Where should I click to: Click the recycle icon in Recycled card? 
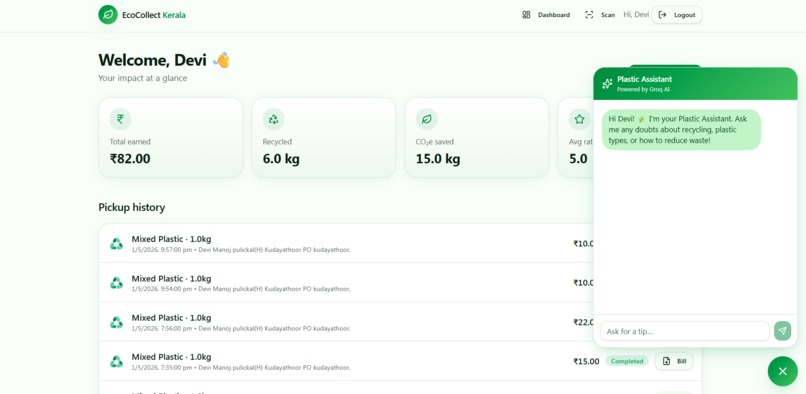click(273, 119)
